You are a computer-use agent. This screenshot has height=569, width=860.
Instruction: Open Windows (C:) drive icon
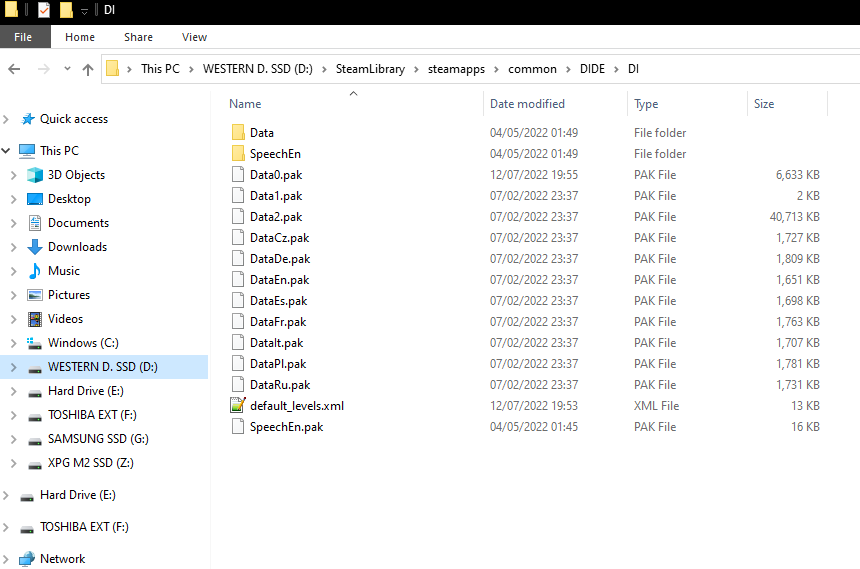pyautogui.click(x=35, y=343)
